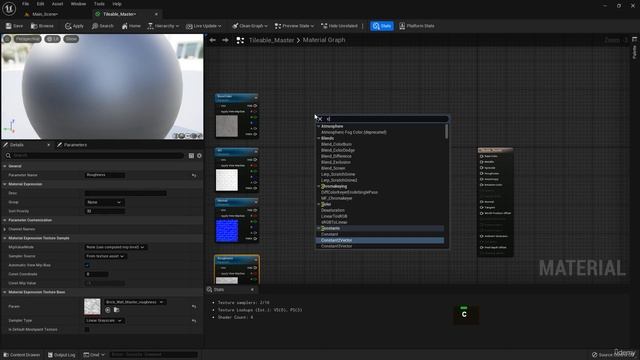640x360 pixels.
Task: Switch to the Main_Scene tab
Action: [x=44, y=14]
